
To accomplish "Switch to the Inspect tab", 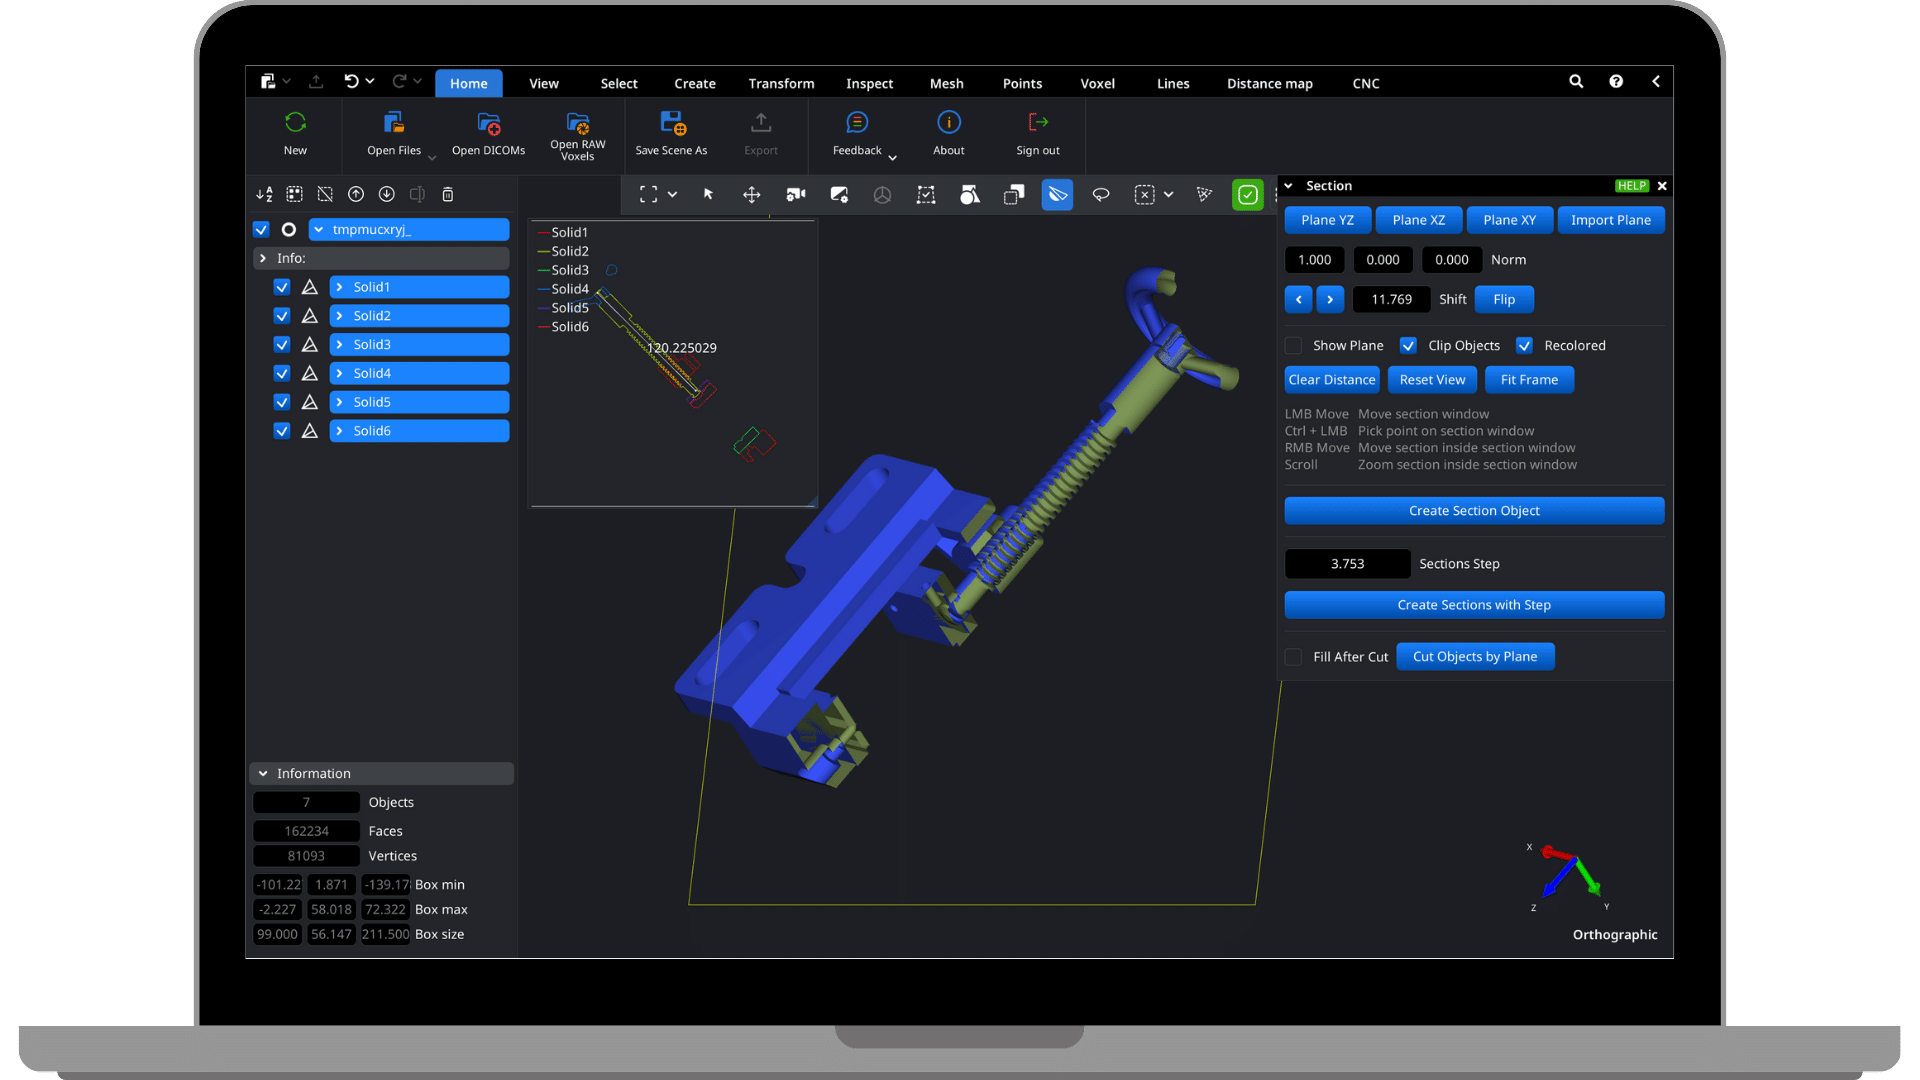I will pos(869,84).
